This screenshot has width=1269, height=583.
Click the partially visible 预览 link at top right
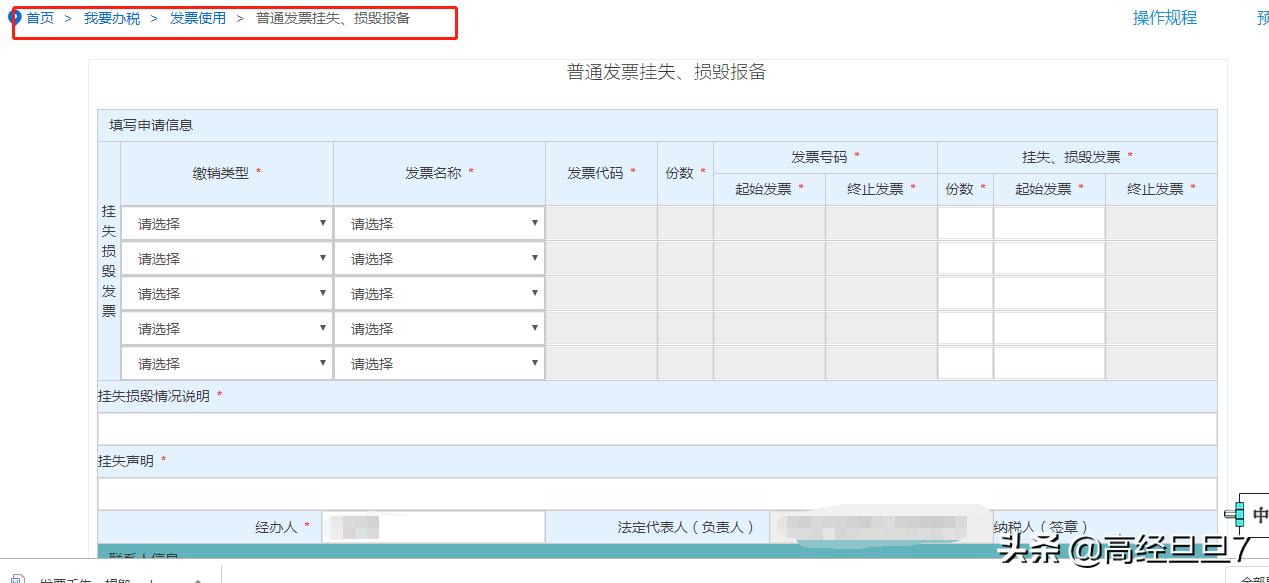pyautogui.click(x=1261, y=17)
